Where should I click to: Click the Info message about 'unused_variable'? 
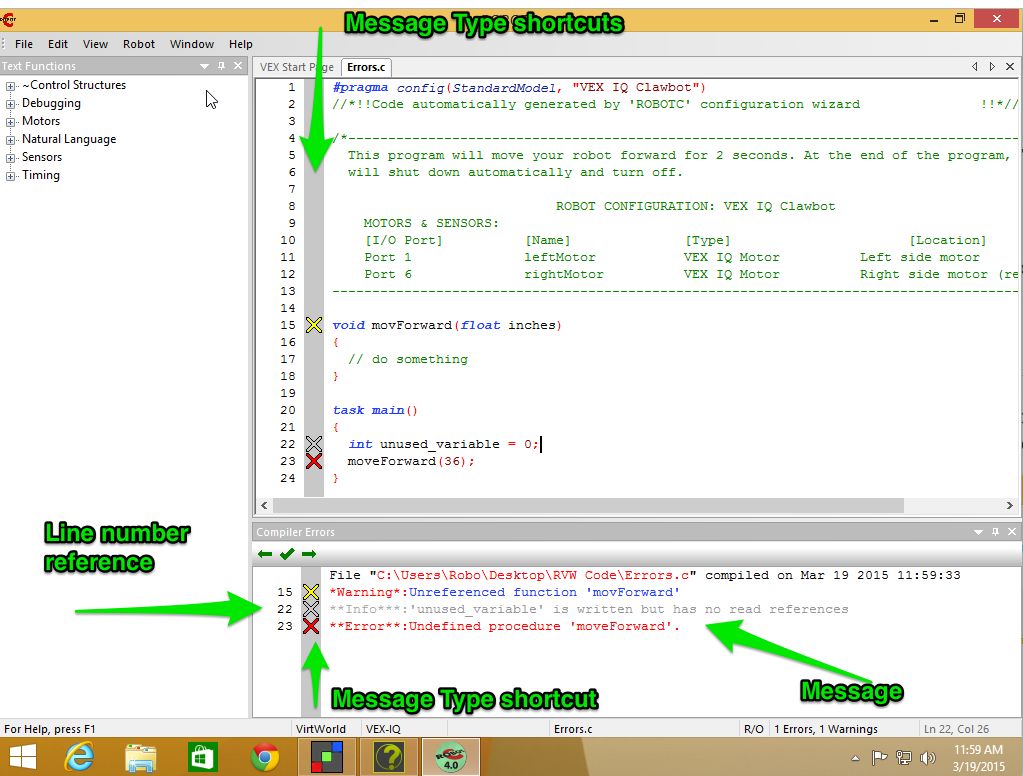coord(588,609)
